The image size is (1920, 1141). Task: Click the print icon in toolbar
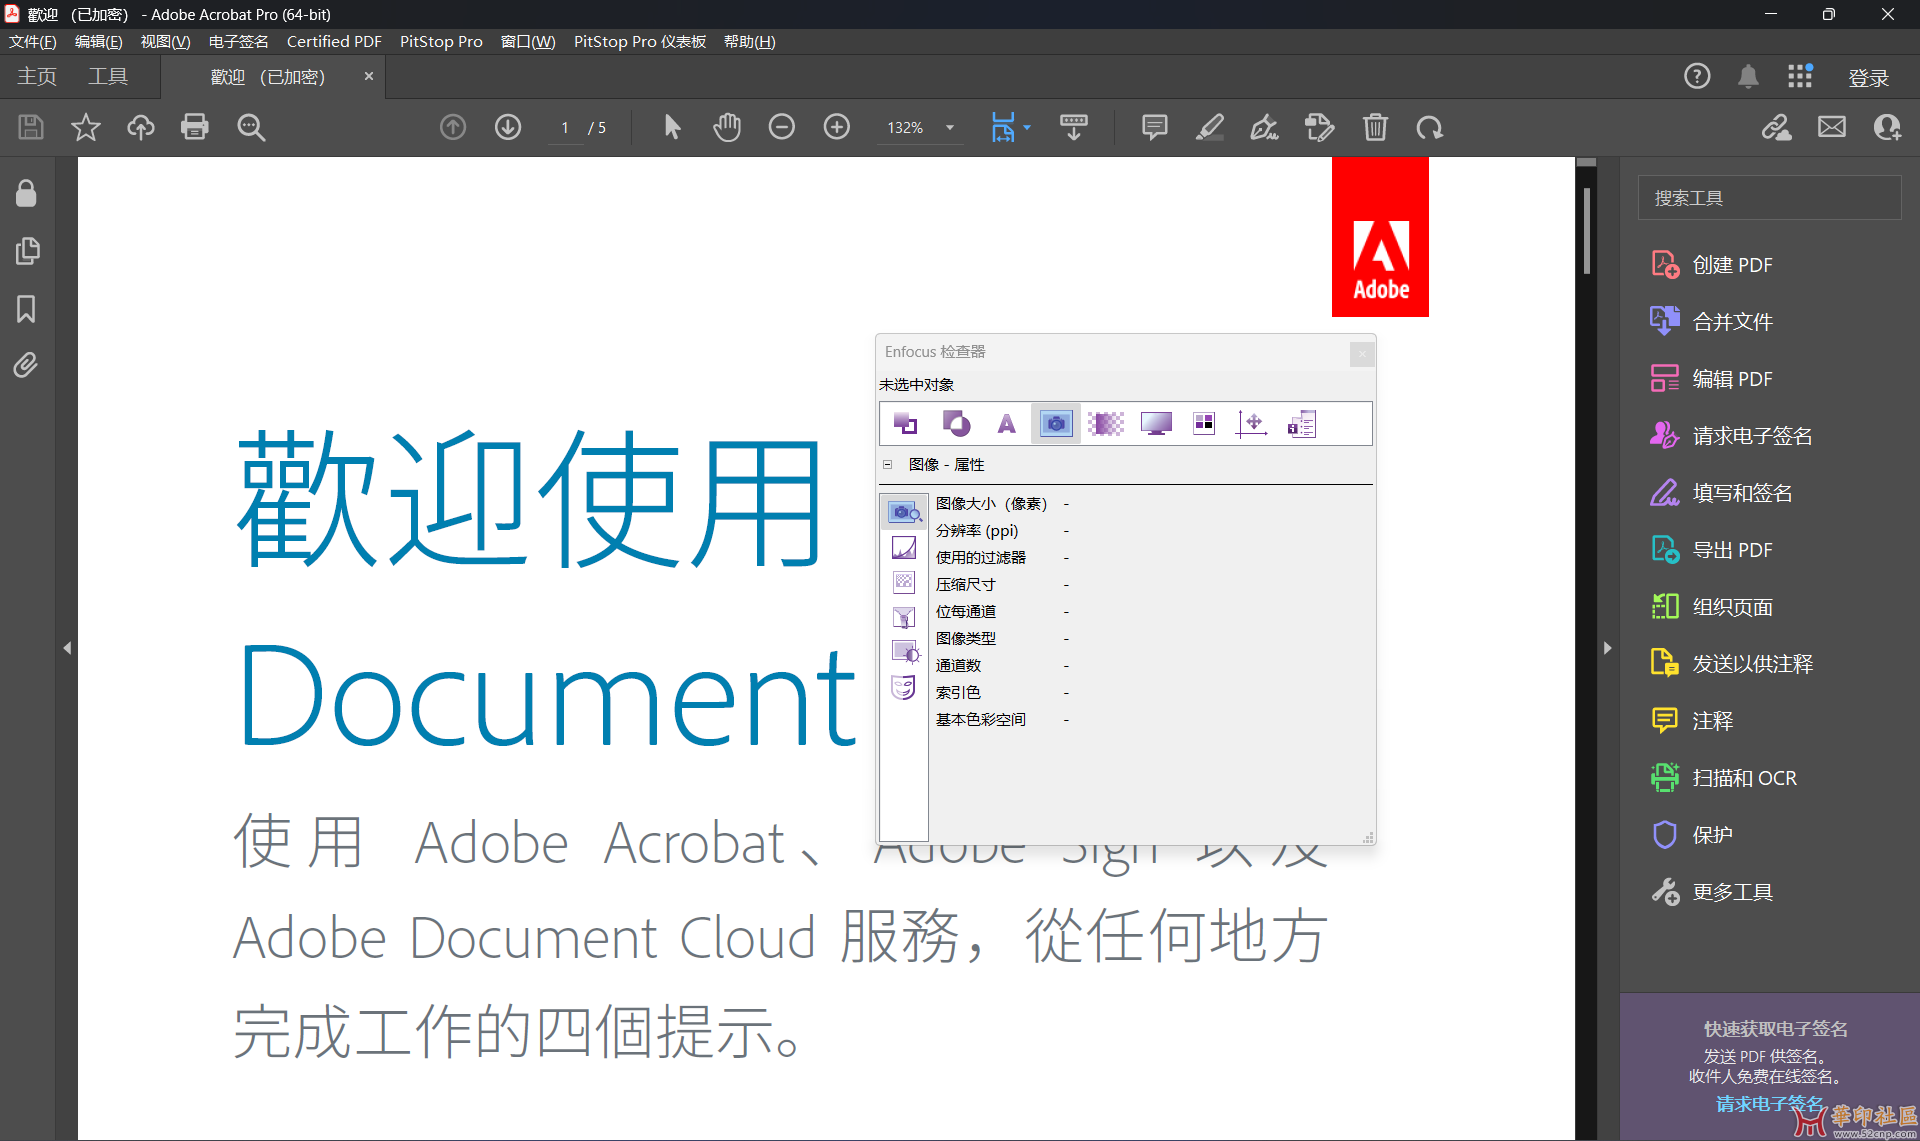pyautogui.click(x=195, y=127)
